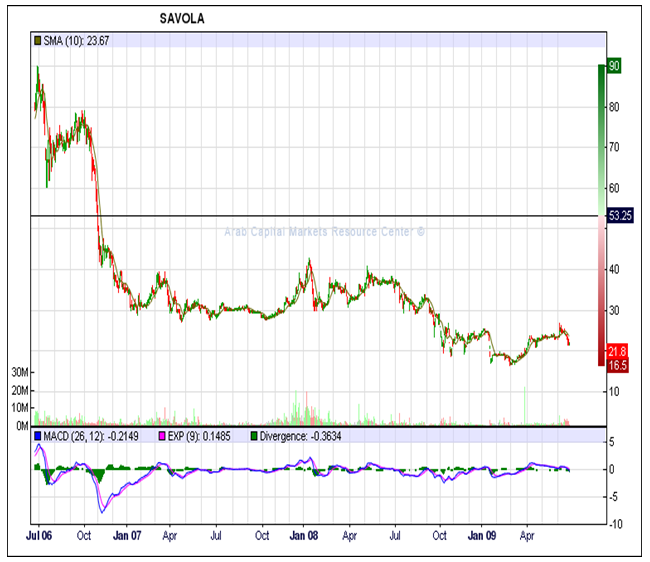Click the Jan 08 date axis label
The height and width of the screenshot is (562, 650).
click(x=304, y=535)
